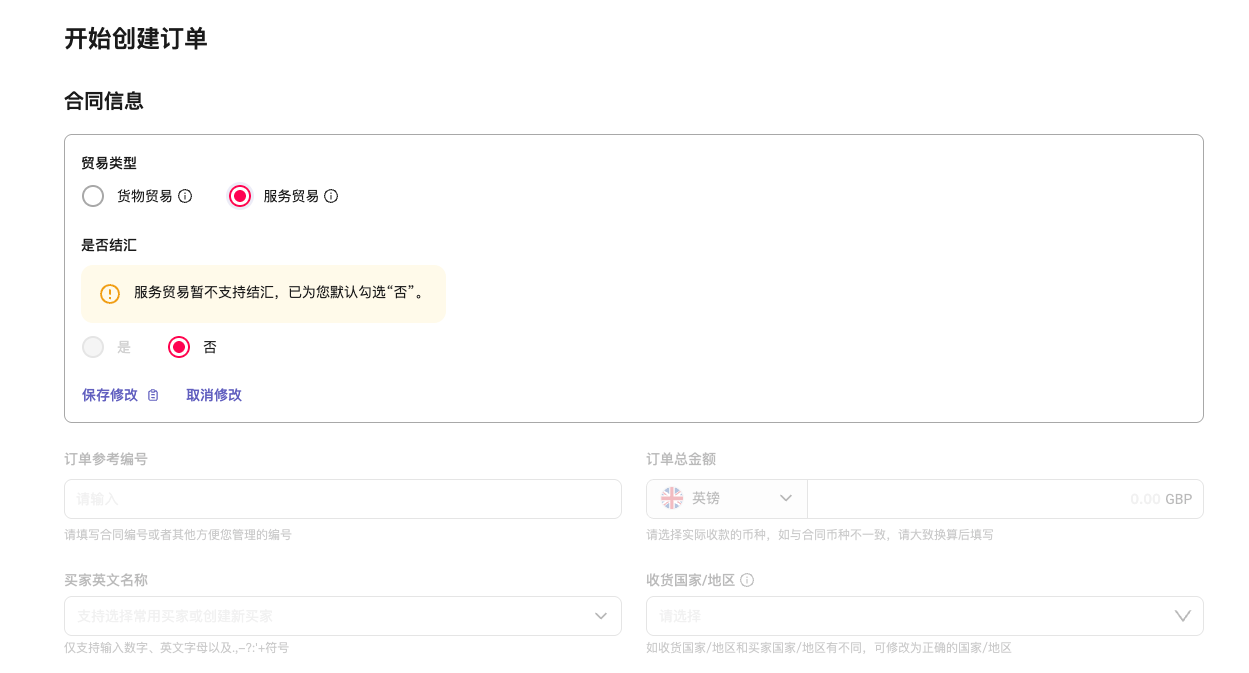
Task: Select the 否 radio option
Action: [x=179, y=347]
